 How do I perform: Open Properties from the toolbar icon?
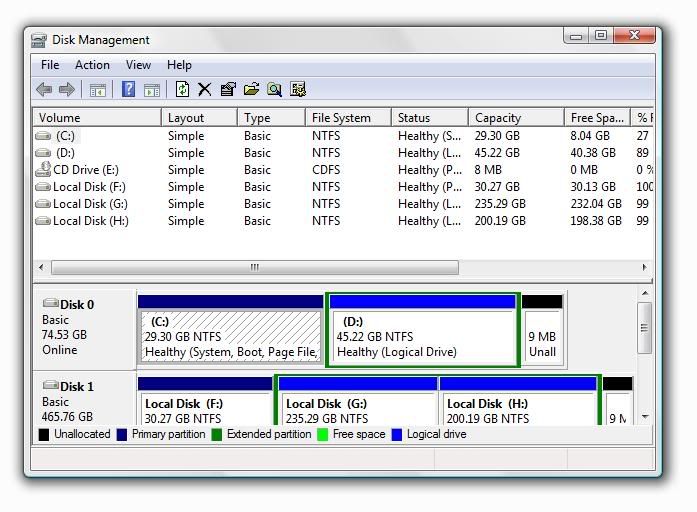click(x=228, y=90)
